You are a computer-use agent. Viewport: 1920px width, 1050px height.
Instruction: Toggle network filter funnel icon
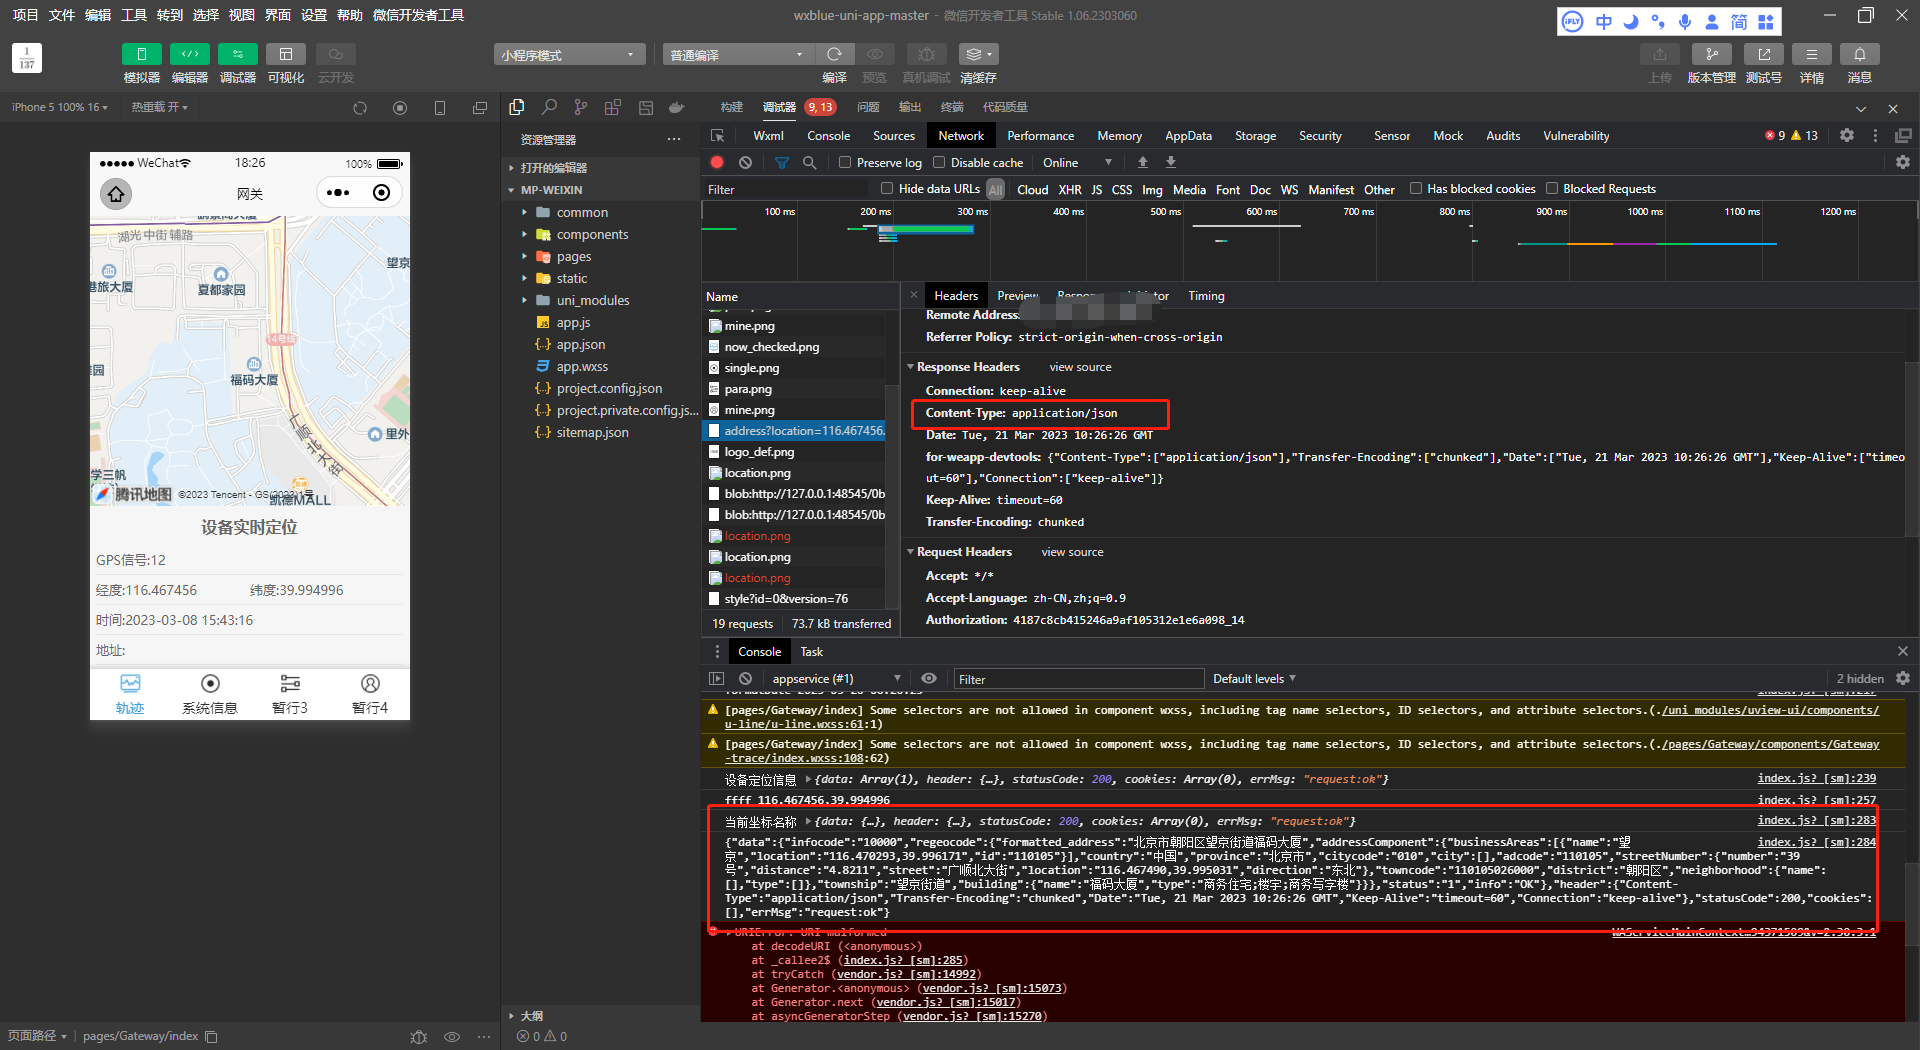pos(782,162)
